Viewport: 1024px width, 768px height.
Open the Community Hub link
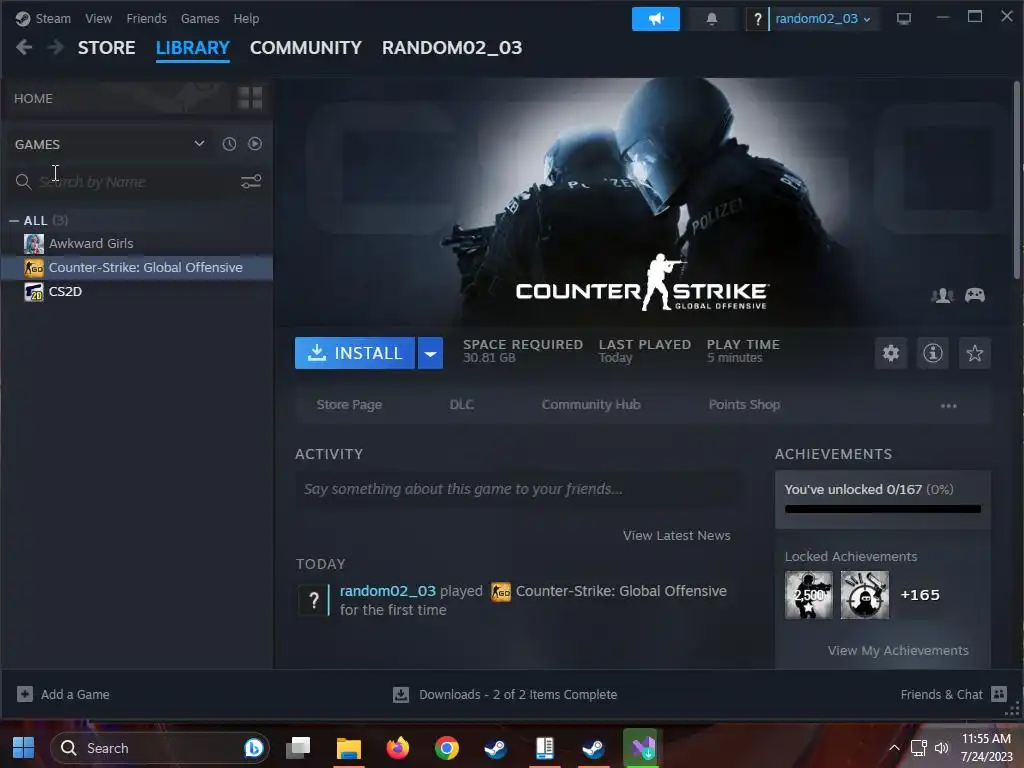(x=591, y=405)
